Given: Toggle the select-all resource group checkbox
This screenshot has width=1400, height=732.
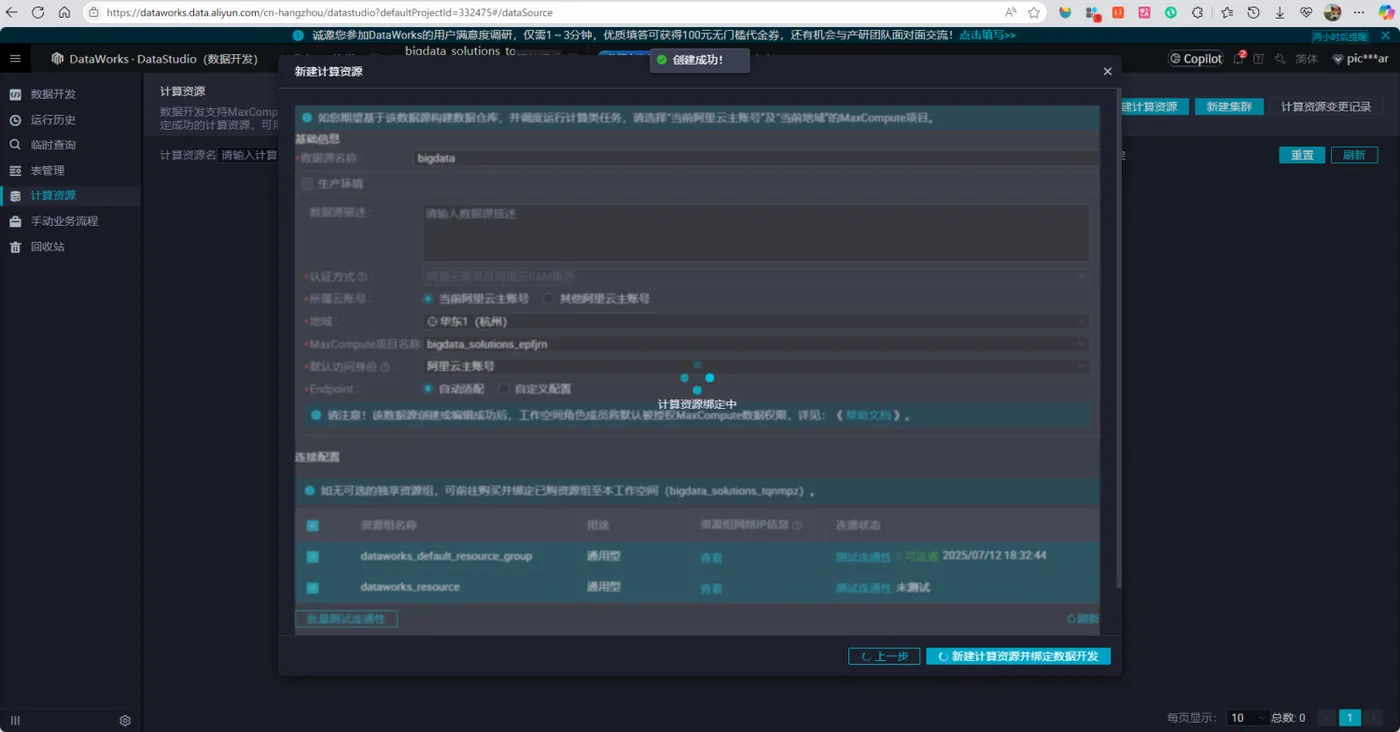Looking at the screenshot, I should tap(313, 526).
